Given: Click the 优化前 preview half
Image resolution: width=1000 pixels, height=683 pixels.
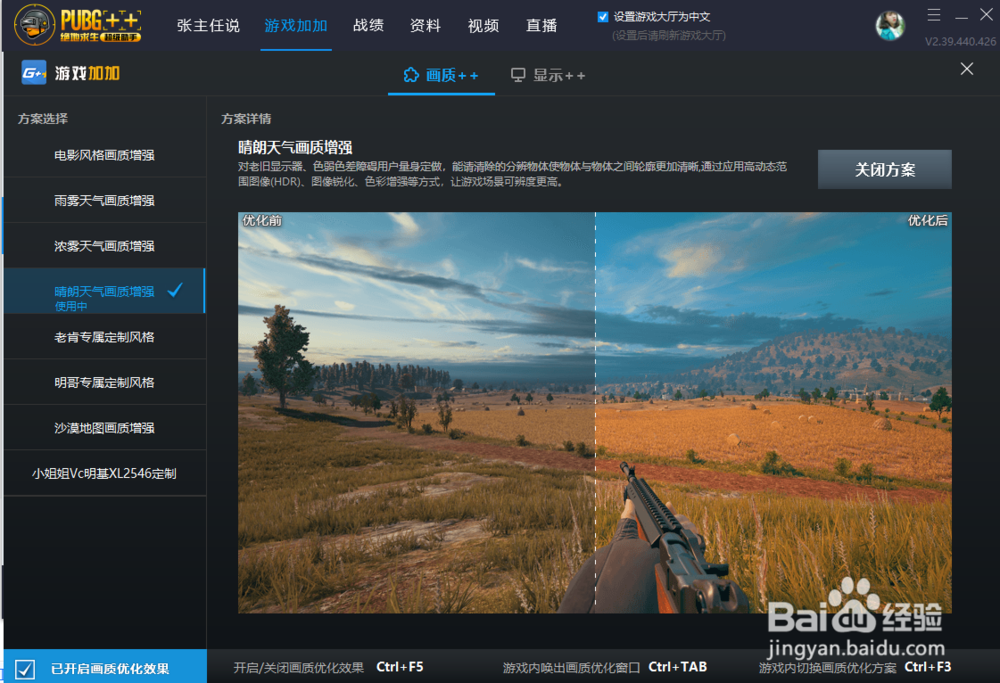Looking at the screenshot, I should 416,413.
